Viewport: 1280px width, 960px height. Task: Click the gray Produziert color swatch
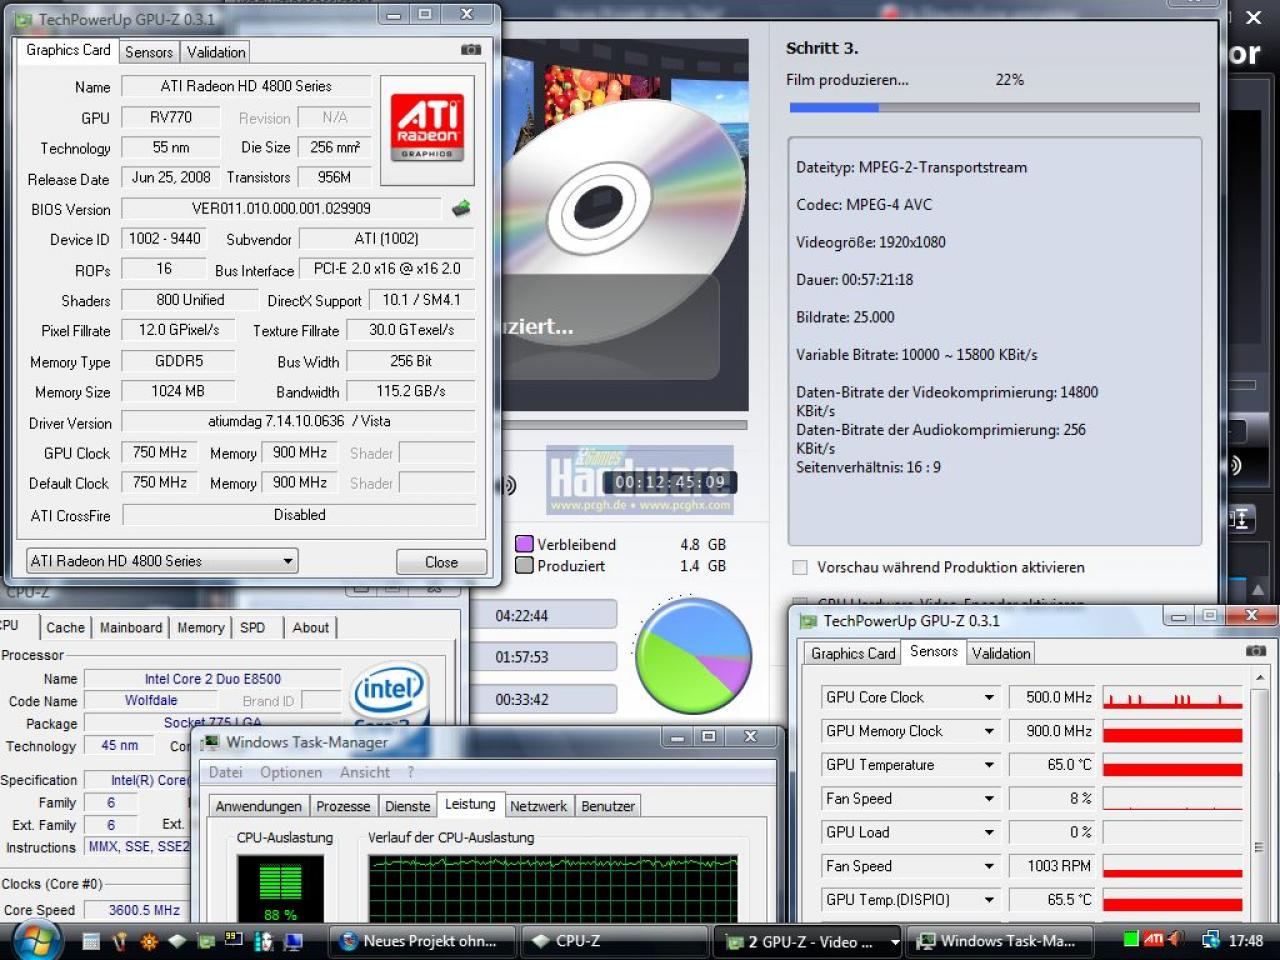(524, 565)
